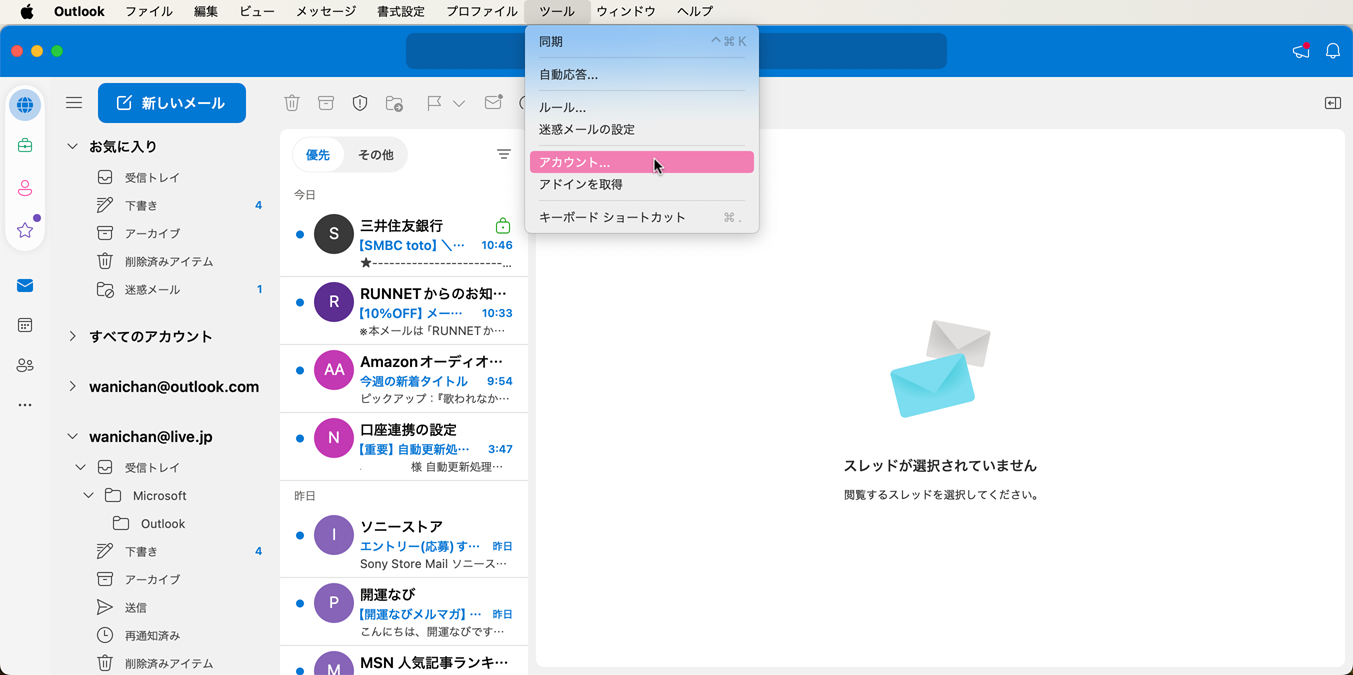This screenshot has width=1353, height=675.
Task: Collapse the お気に入り section
Action: coord(72,146)
